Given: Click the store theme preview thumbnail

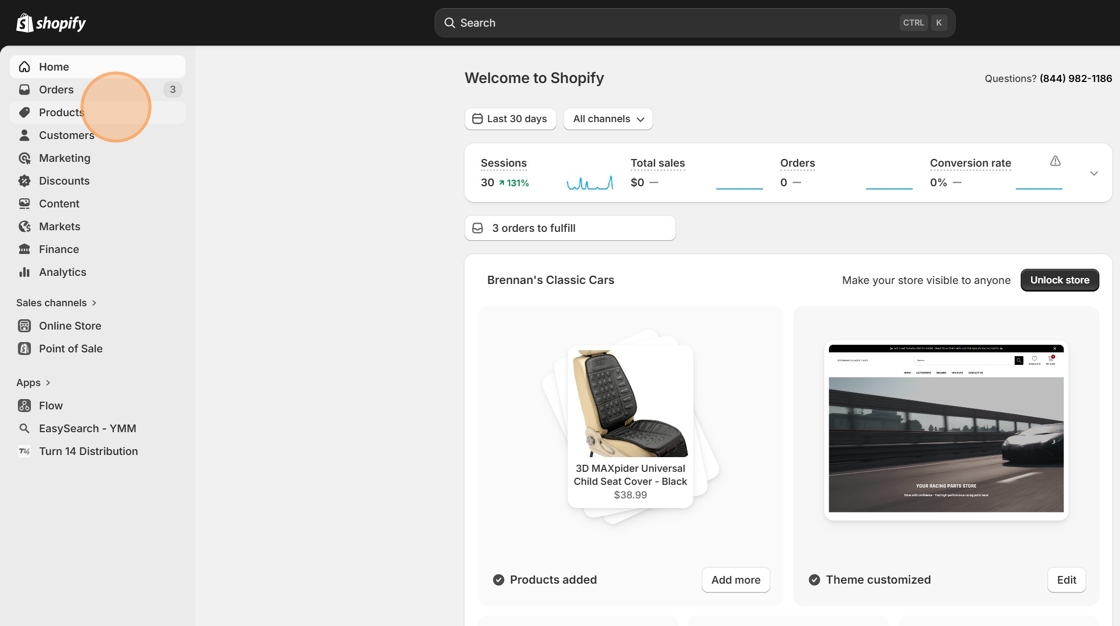Looking at the screenshot, I should [946, 429].
